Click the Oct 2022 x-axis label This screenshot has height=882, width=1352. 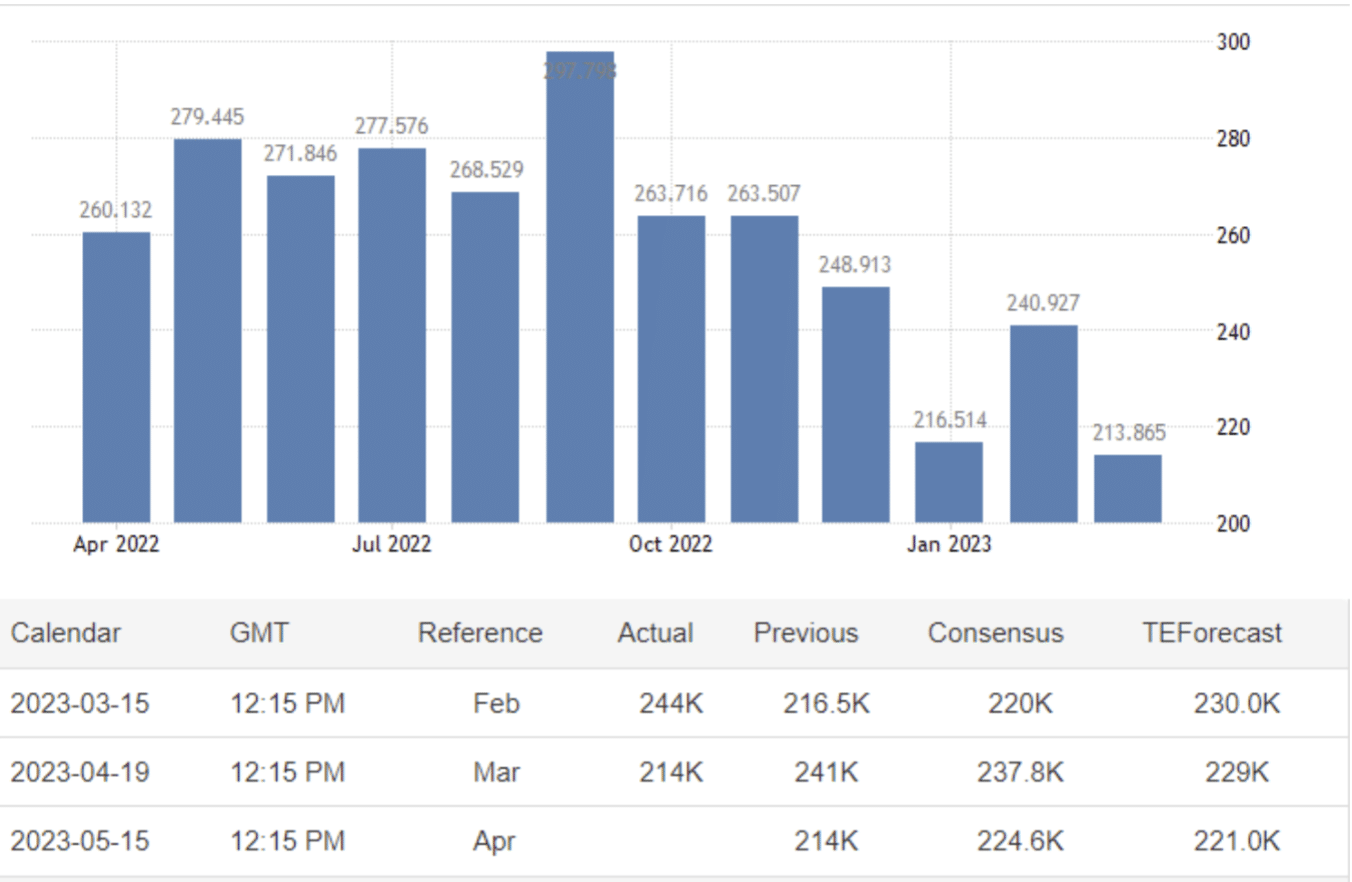coord(670,544)
